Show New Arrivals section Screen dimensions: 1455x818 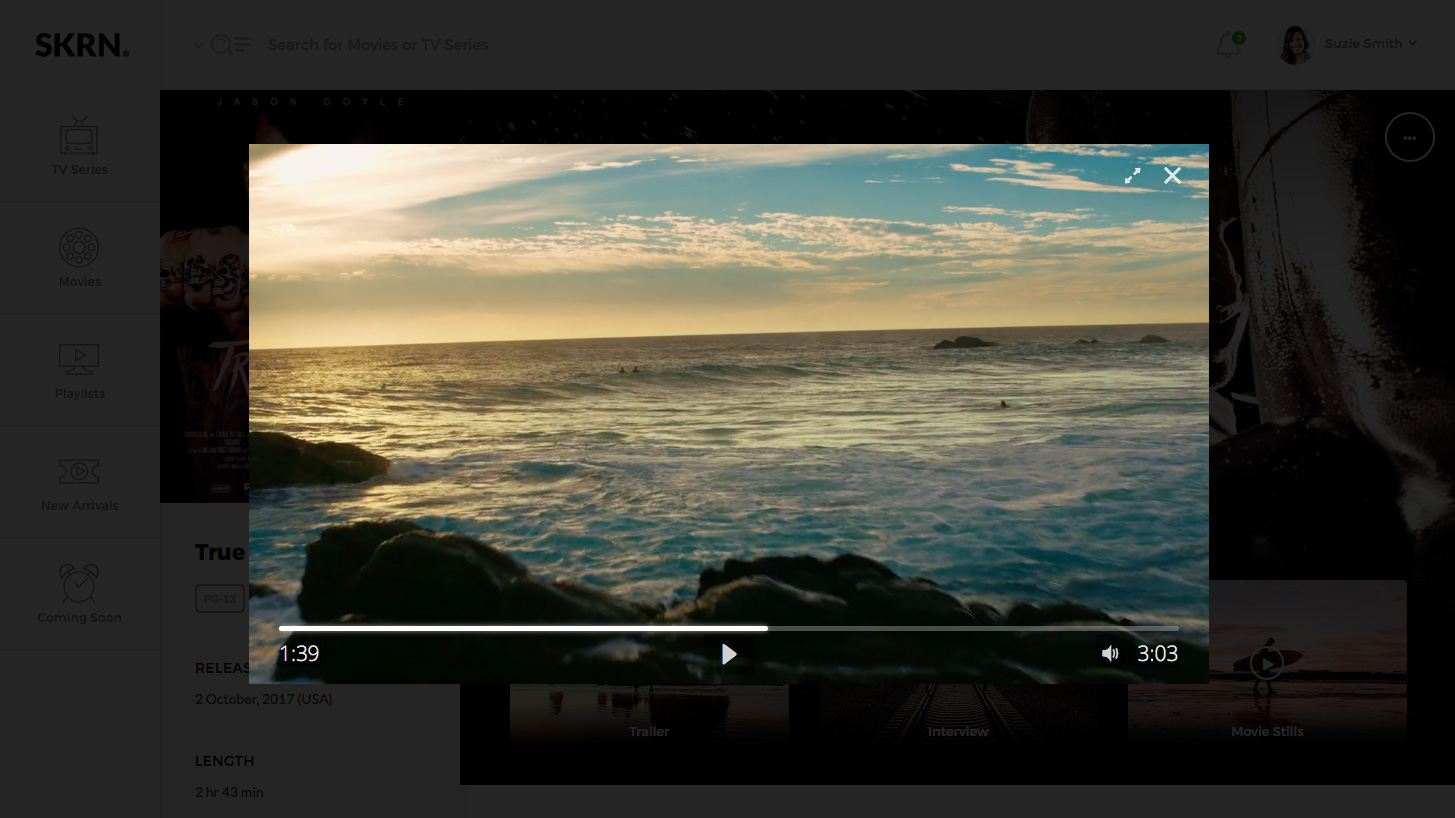click(79, 482)
